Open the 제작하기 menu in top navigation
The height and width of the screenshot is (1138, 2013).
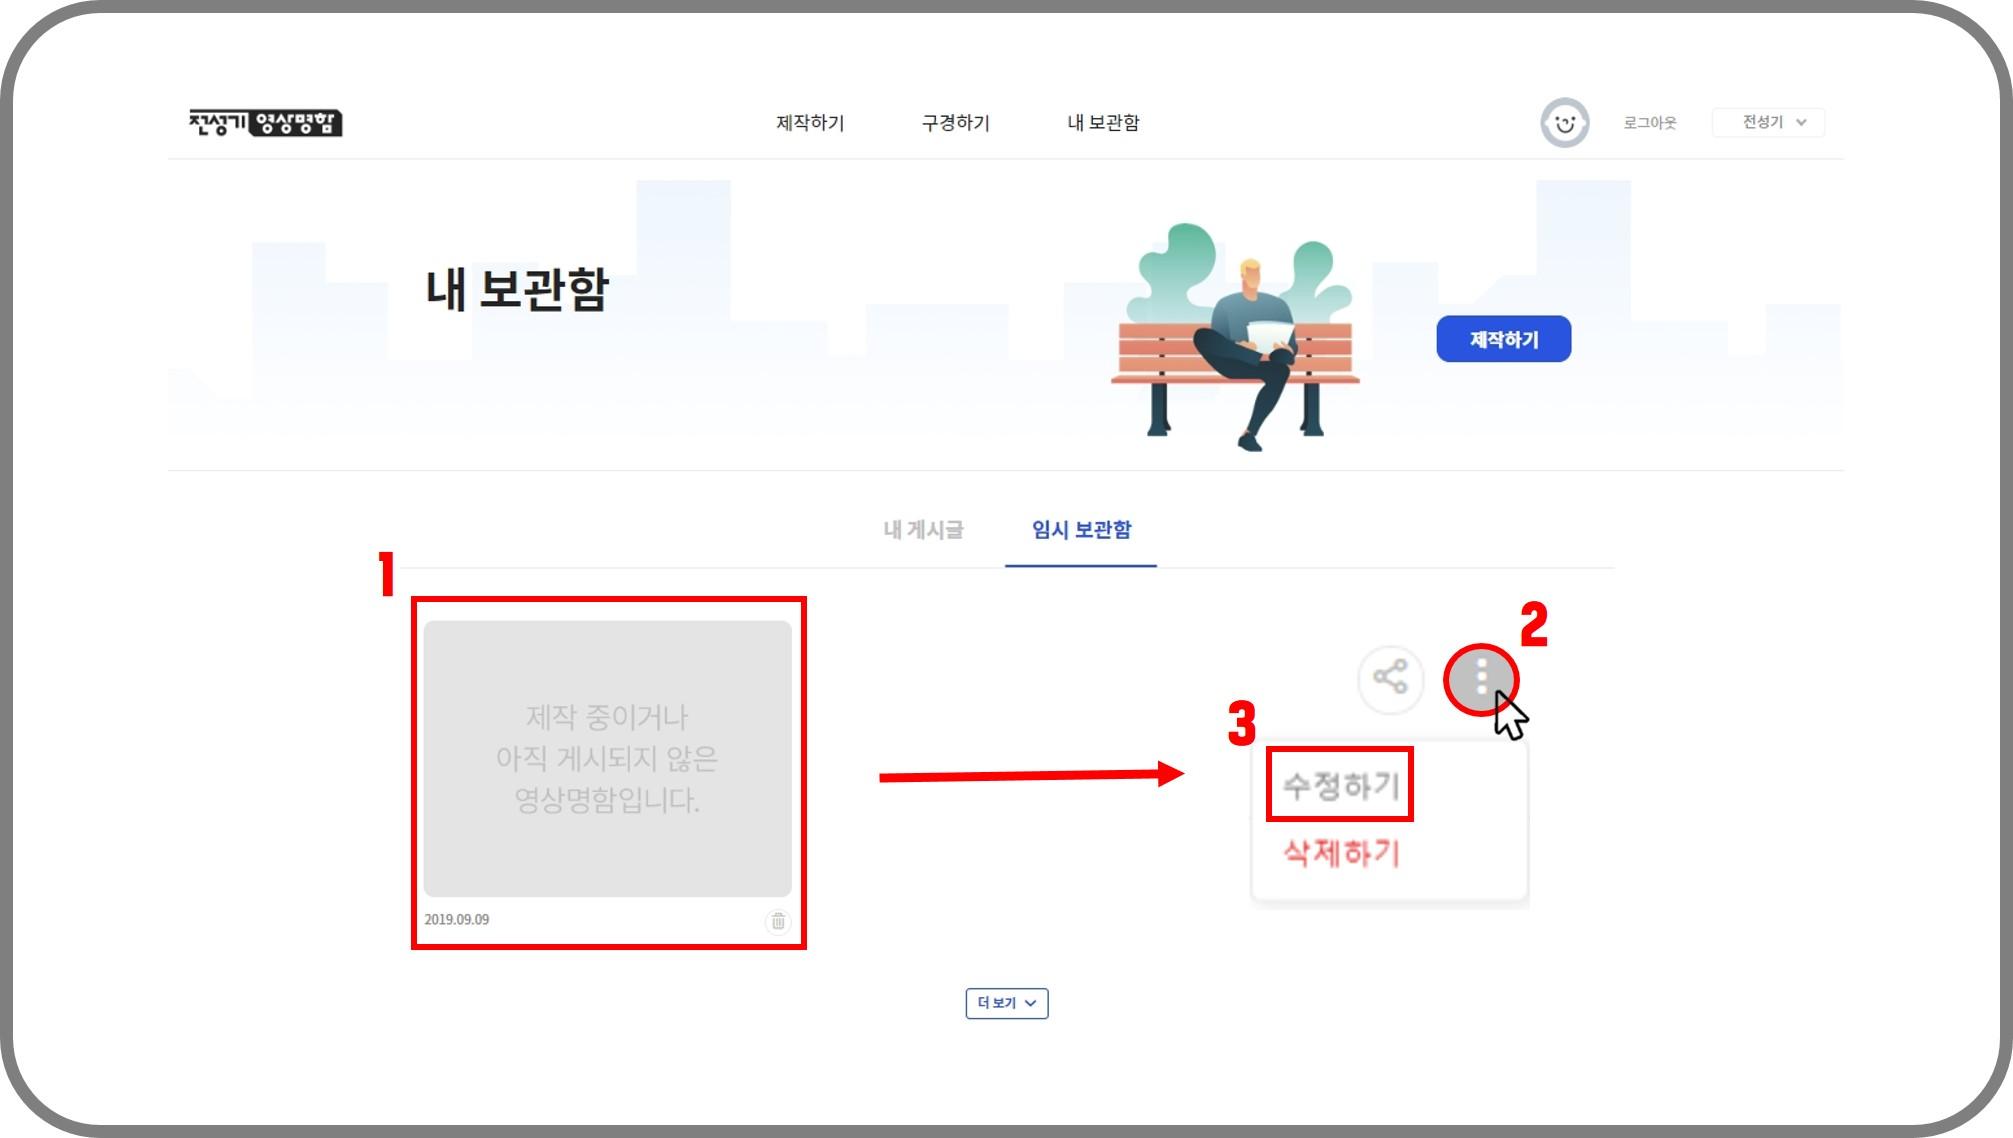point(810,123)
